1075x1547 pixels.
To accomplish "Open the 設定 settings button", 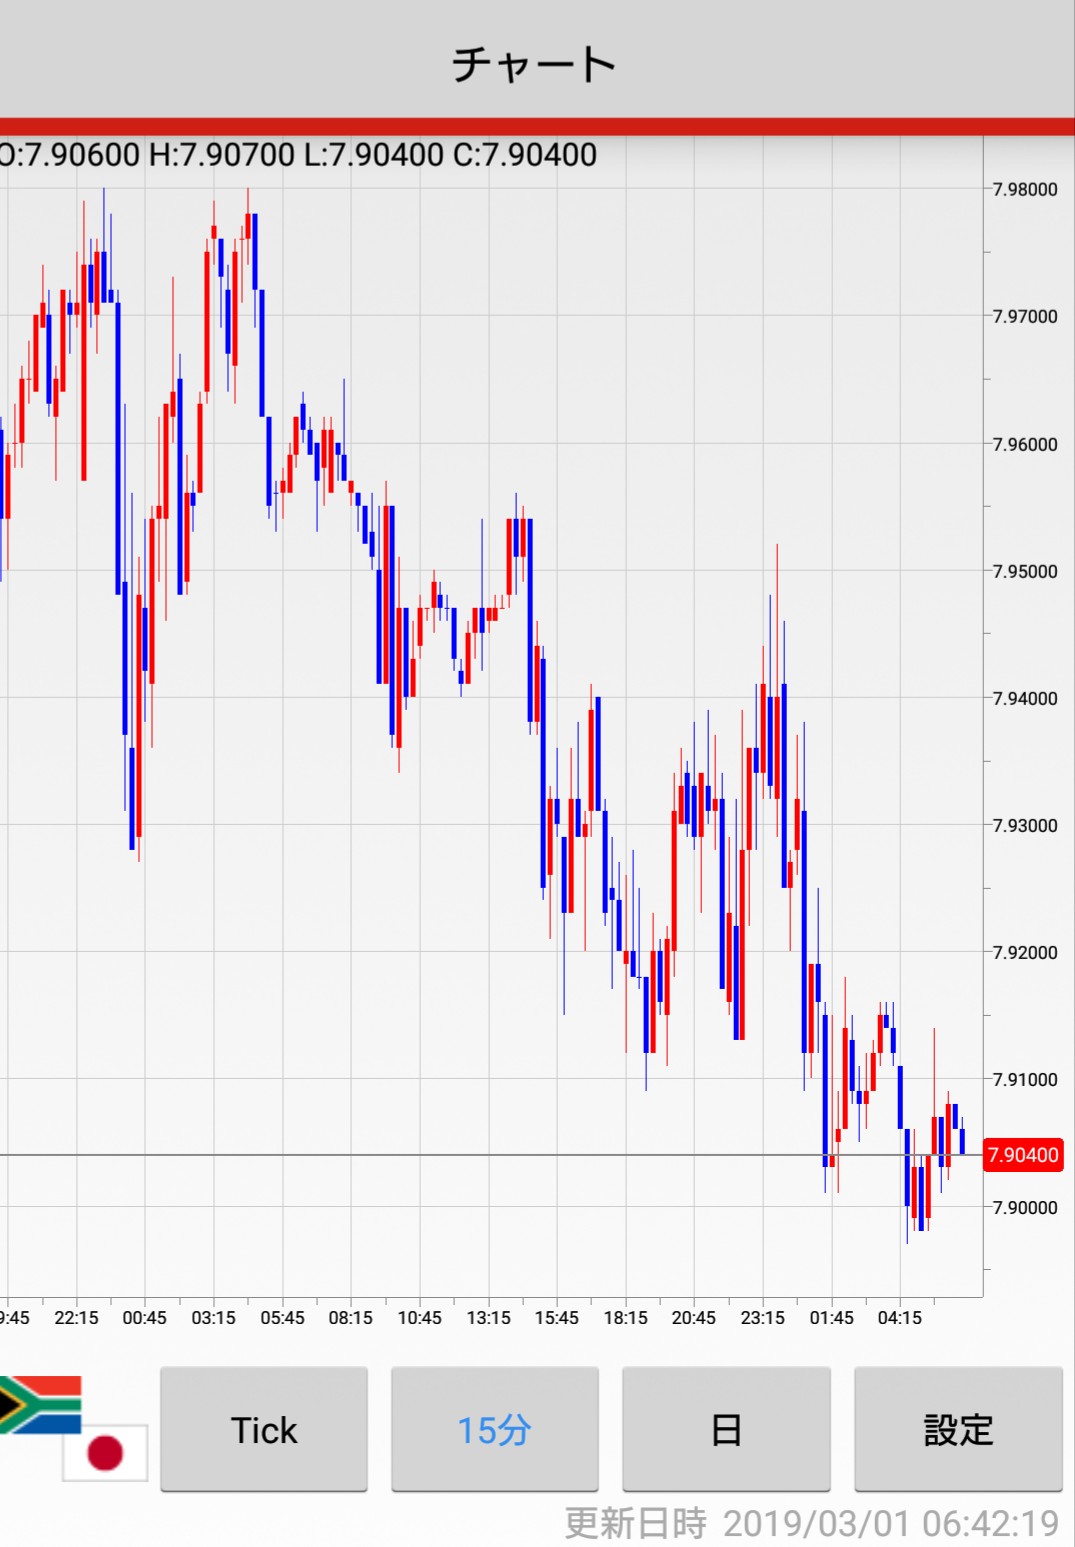I will tap(957, 1429).
